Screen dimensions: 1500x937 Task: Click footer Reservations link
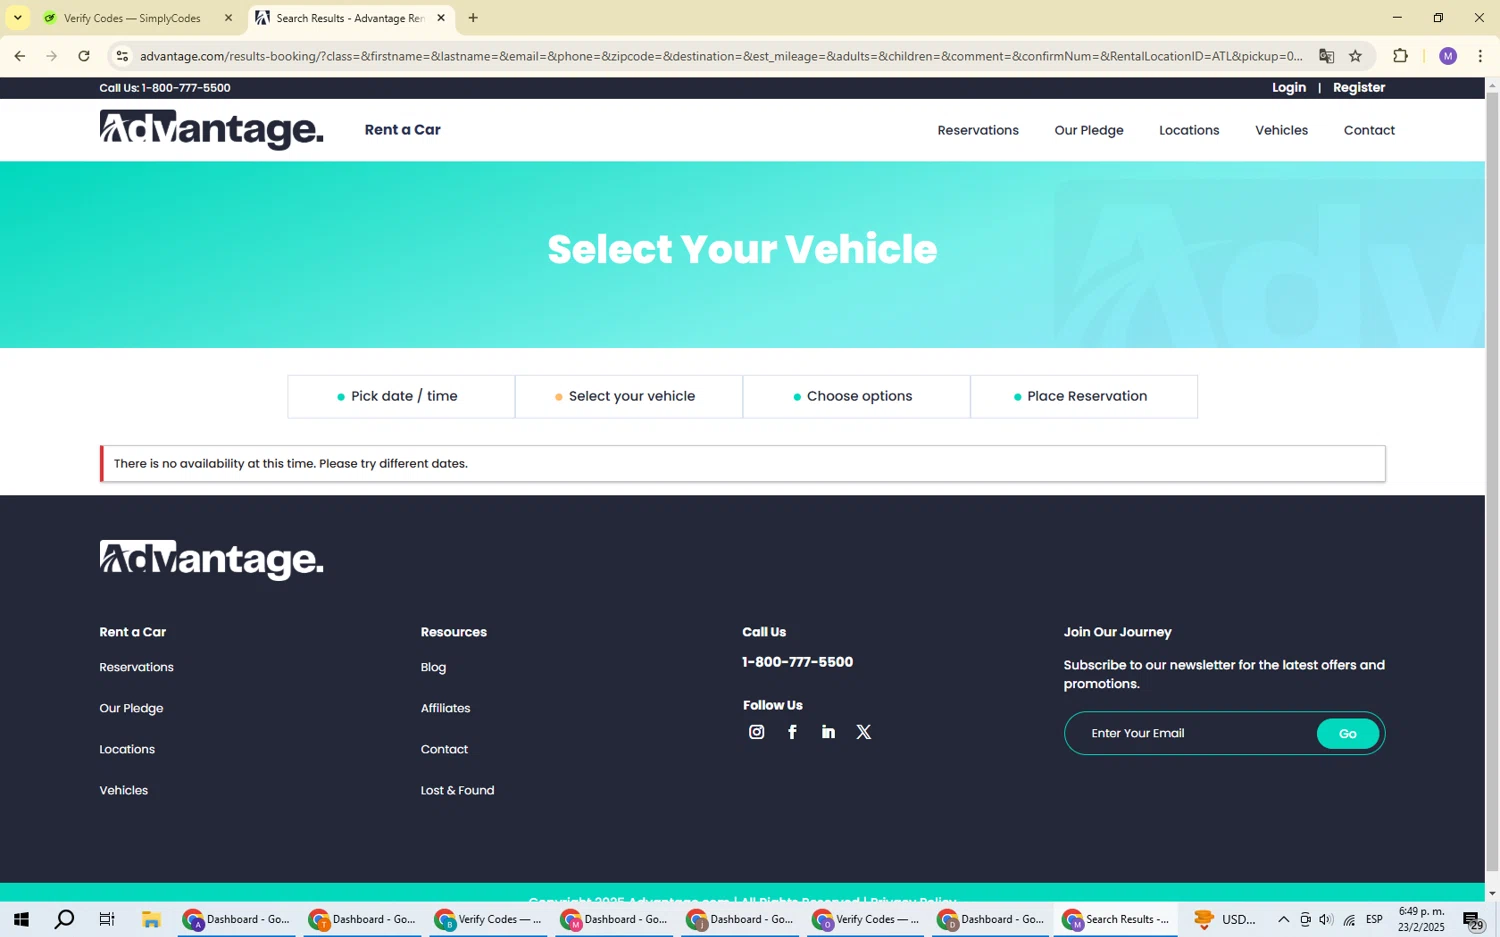click(x=136, y=667)
